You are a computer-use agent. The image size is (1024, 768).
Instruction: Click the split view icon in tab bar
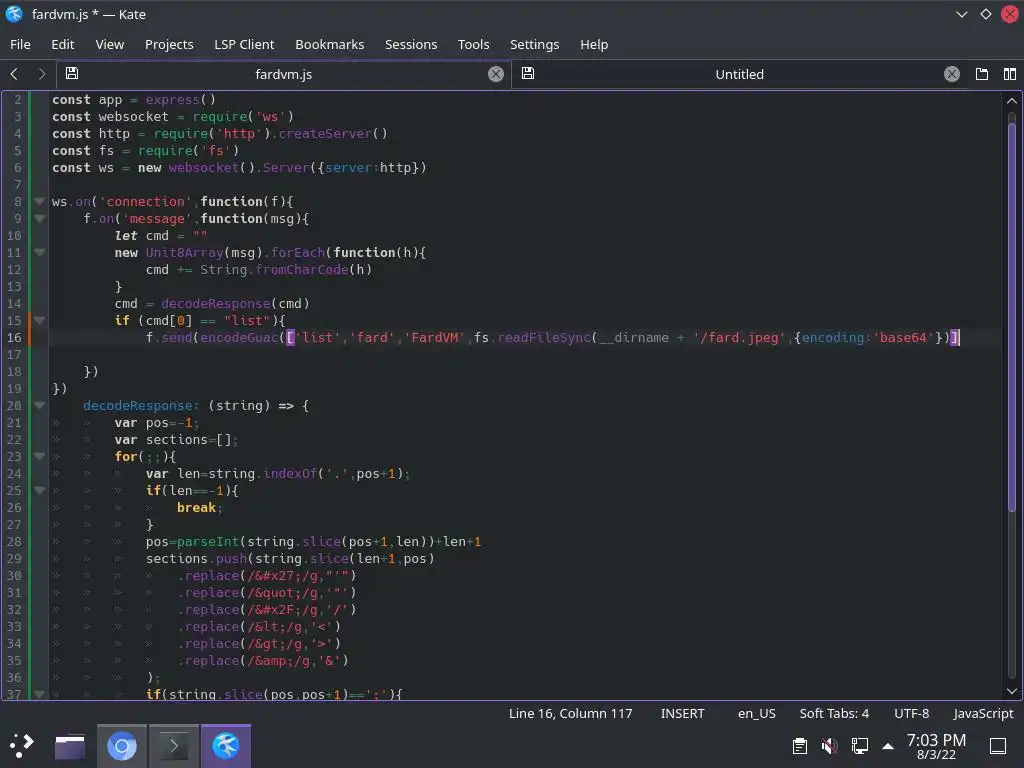point(1010,74)
